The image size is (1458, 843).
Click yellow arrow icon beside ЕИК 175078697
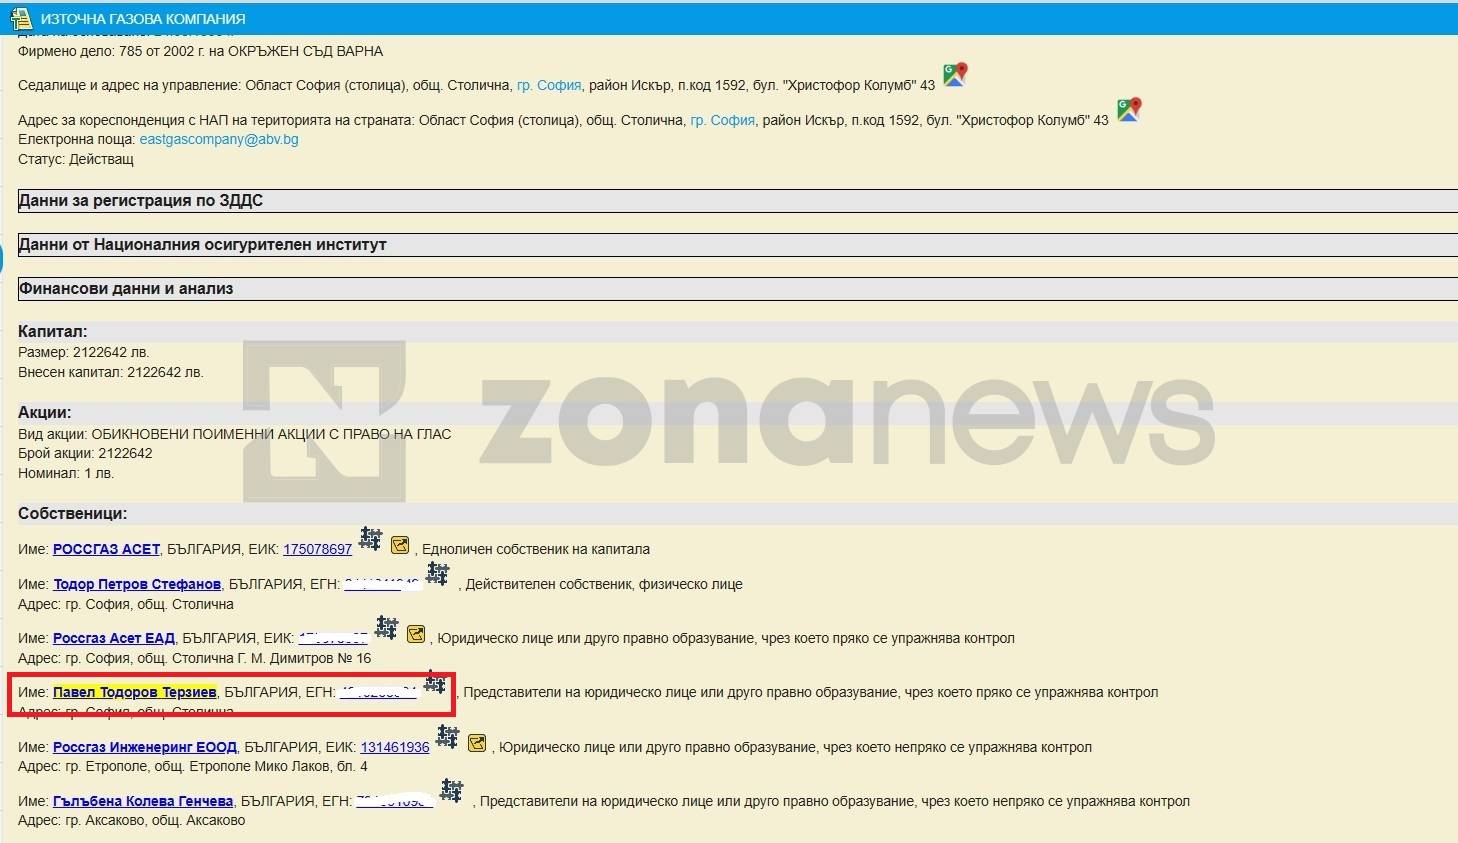click(x=400, y=545)
